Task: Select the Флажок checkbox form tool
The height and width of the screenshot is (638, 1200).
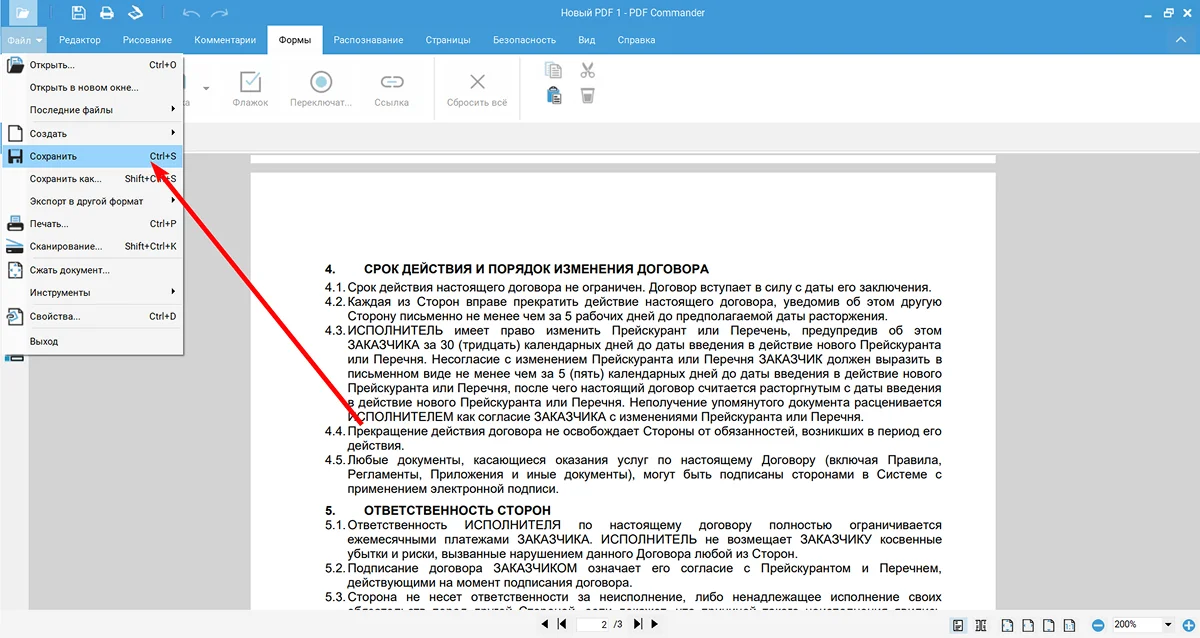Action: click(250, 89)
